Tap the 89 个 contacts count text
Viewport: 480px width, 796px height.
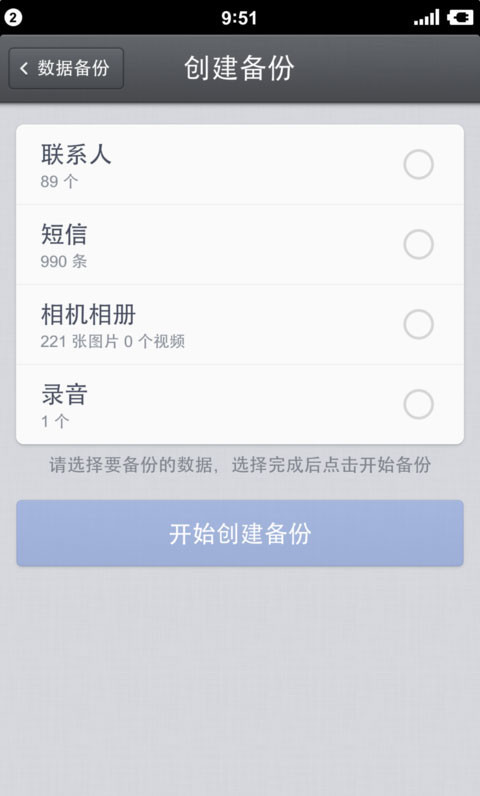pyautogui.click(x=59, y=181)
